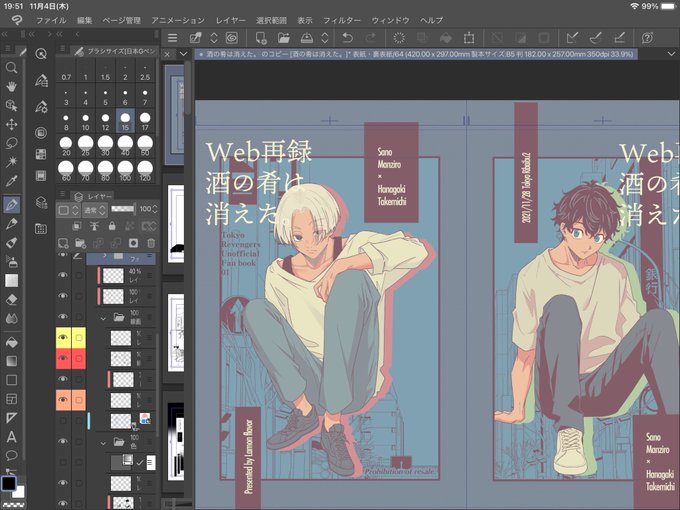Select the Hand move-view tool
The width and height of the screenshot is (680, 510).
11,86
